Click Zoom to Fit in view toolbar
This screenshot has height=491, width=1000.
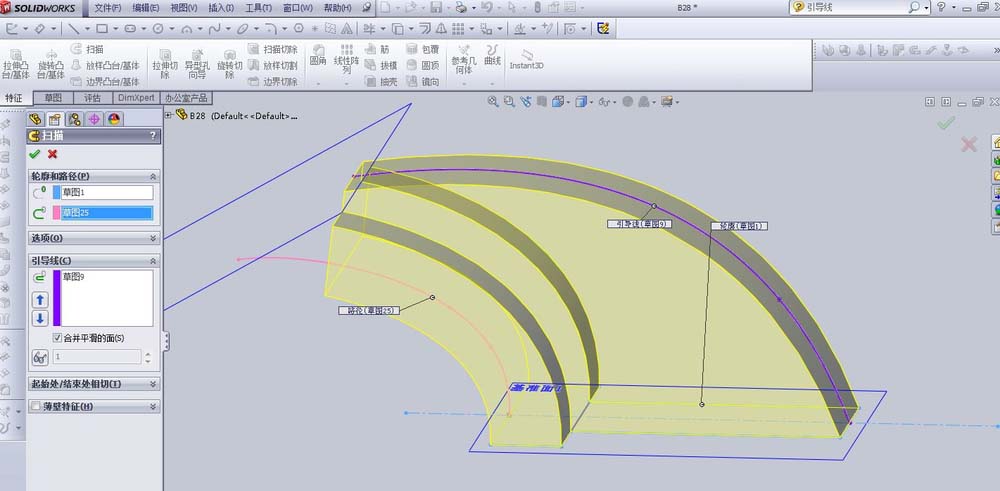493,101
